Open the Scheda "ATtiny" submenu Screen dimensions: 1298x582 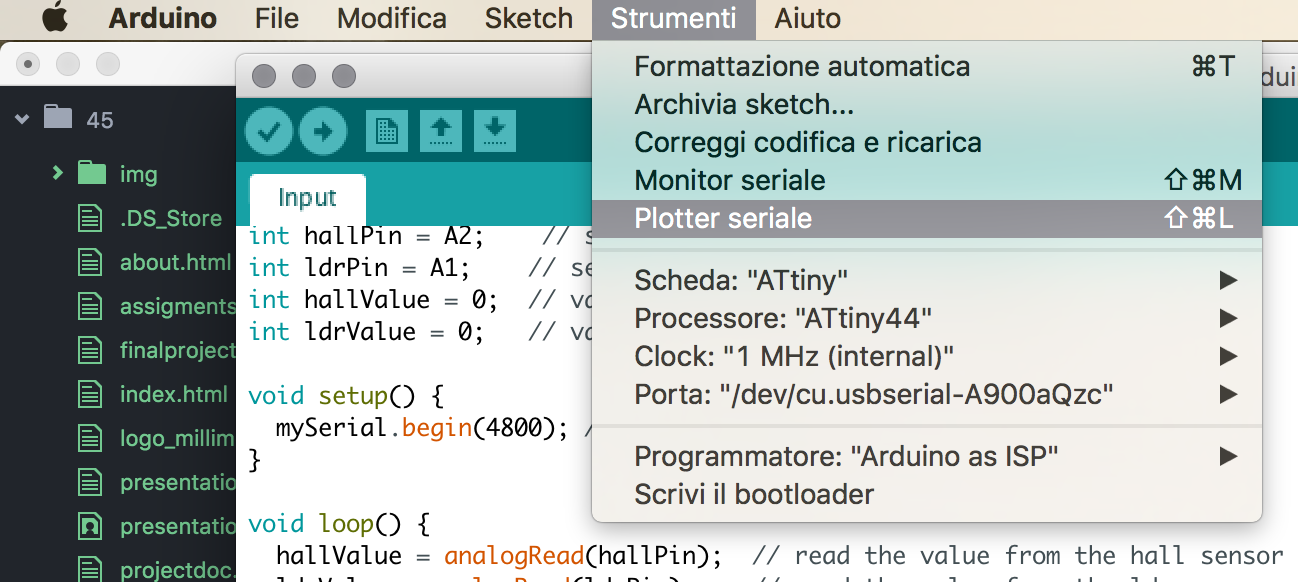(x=927, y=281)
